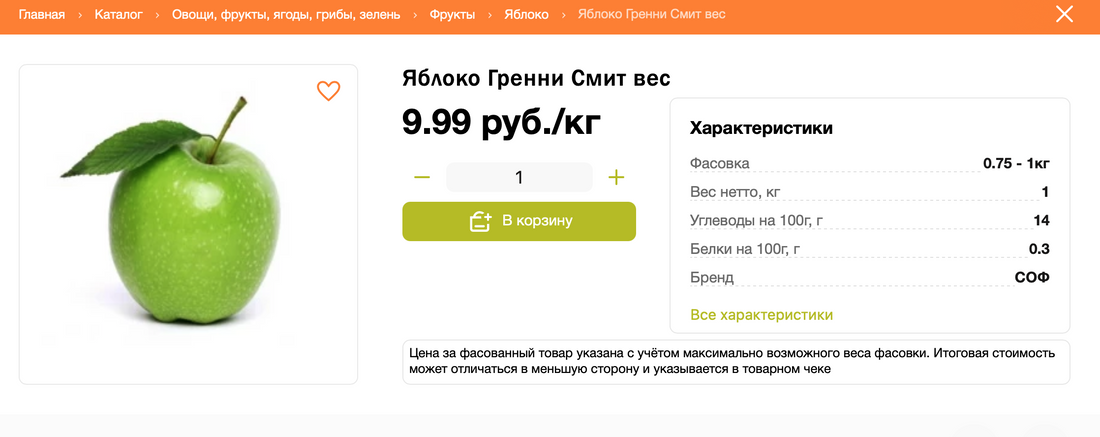Decrease quantity with the minus icon
The width and height of the screenshot is (1100, 437).
pos(422,178)
